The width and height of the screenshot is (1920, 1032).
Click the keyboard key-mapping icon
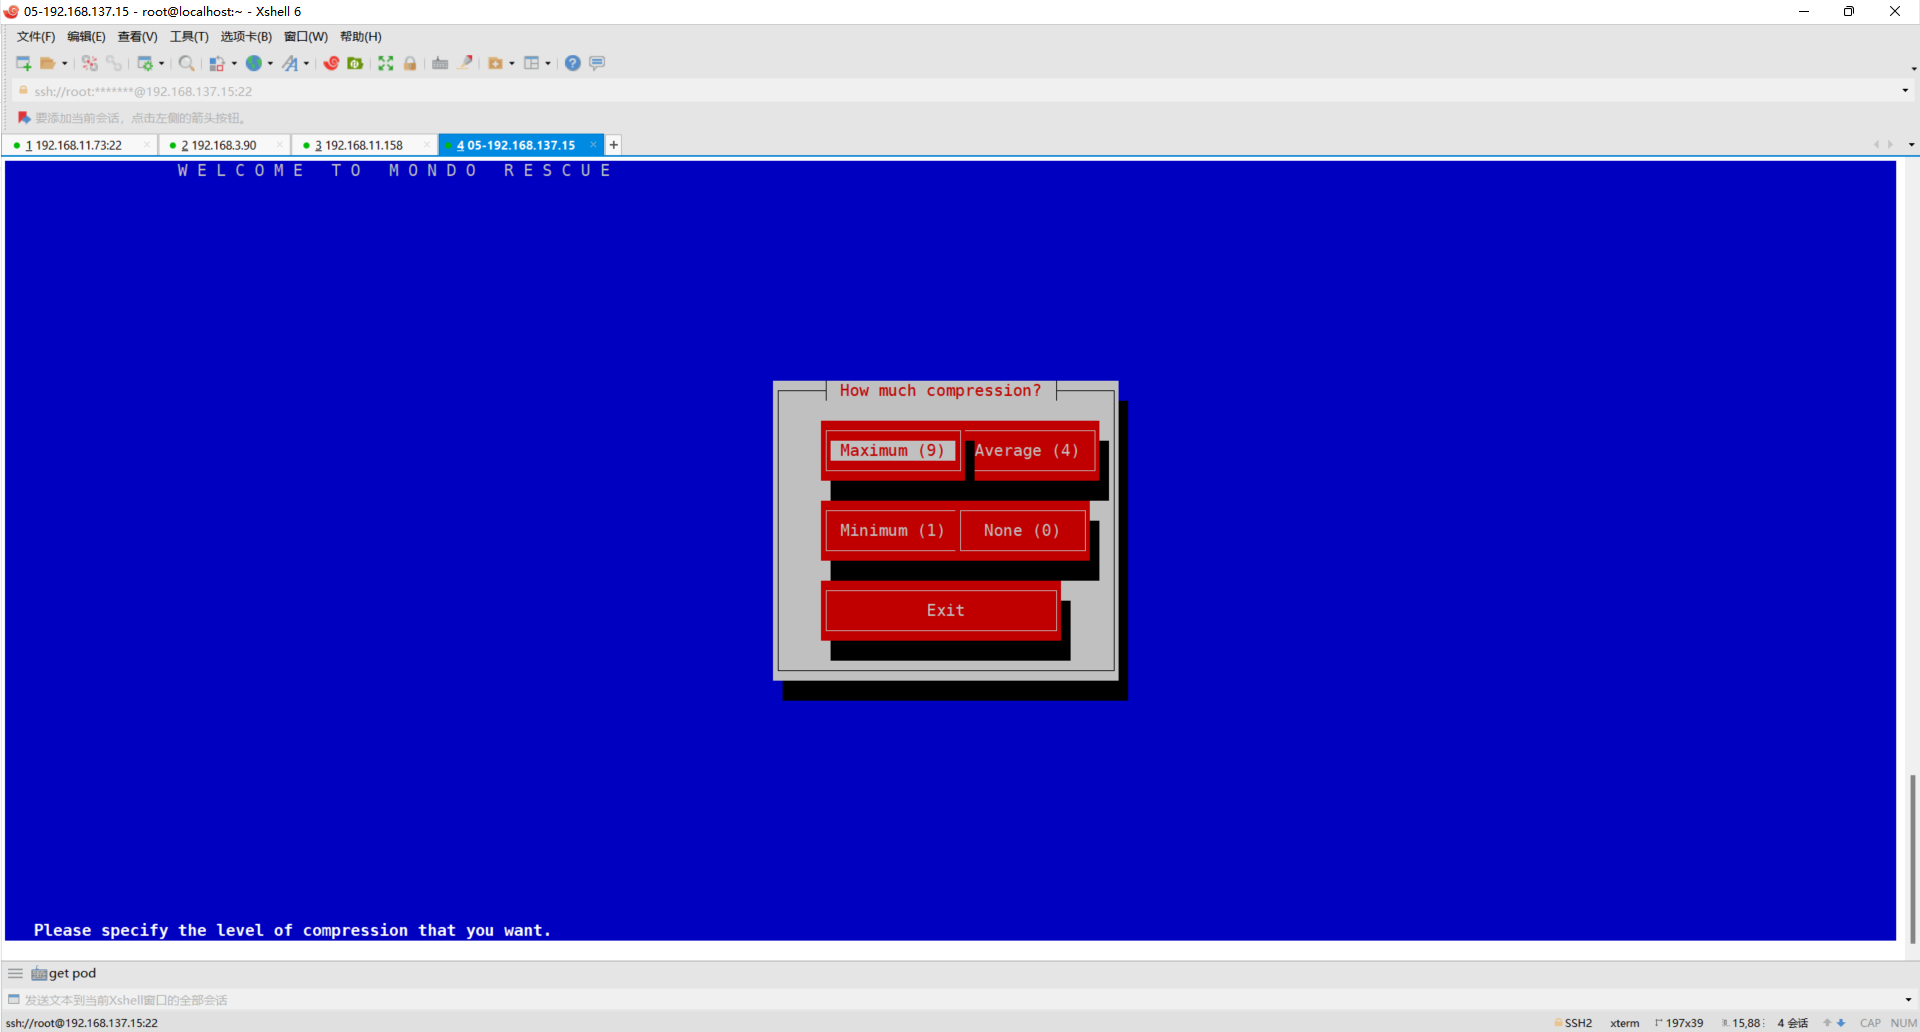[x=440, y=63]
